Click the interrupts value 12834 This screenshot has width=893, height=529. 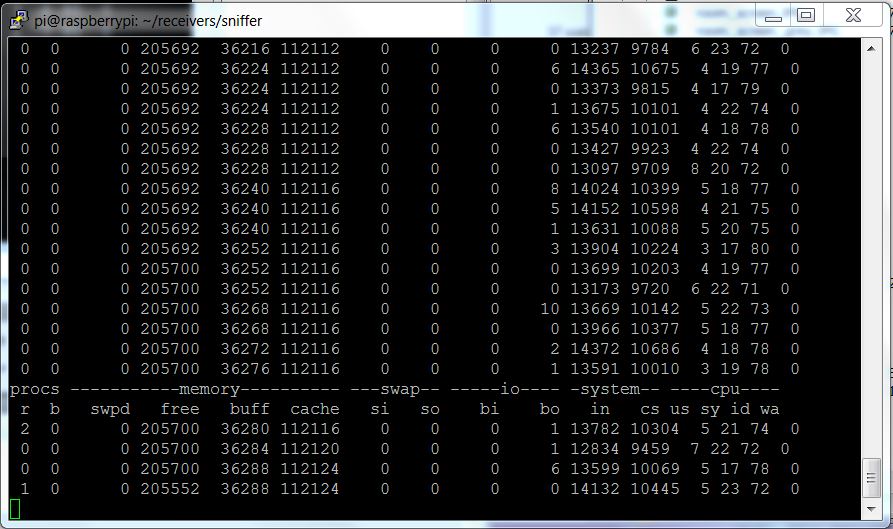click(595, 449)
